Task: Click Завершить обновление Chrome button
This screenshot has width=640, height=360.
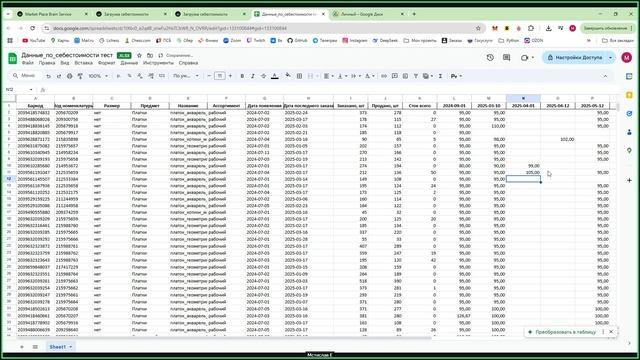Action: pos(607,28)
